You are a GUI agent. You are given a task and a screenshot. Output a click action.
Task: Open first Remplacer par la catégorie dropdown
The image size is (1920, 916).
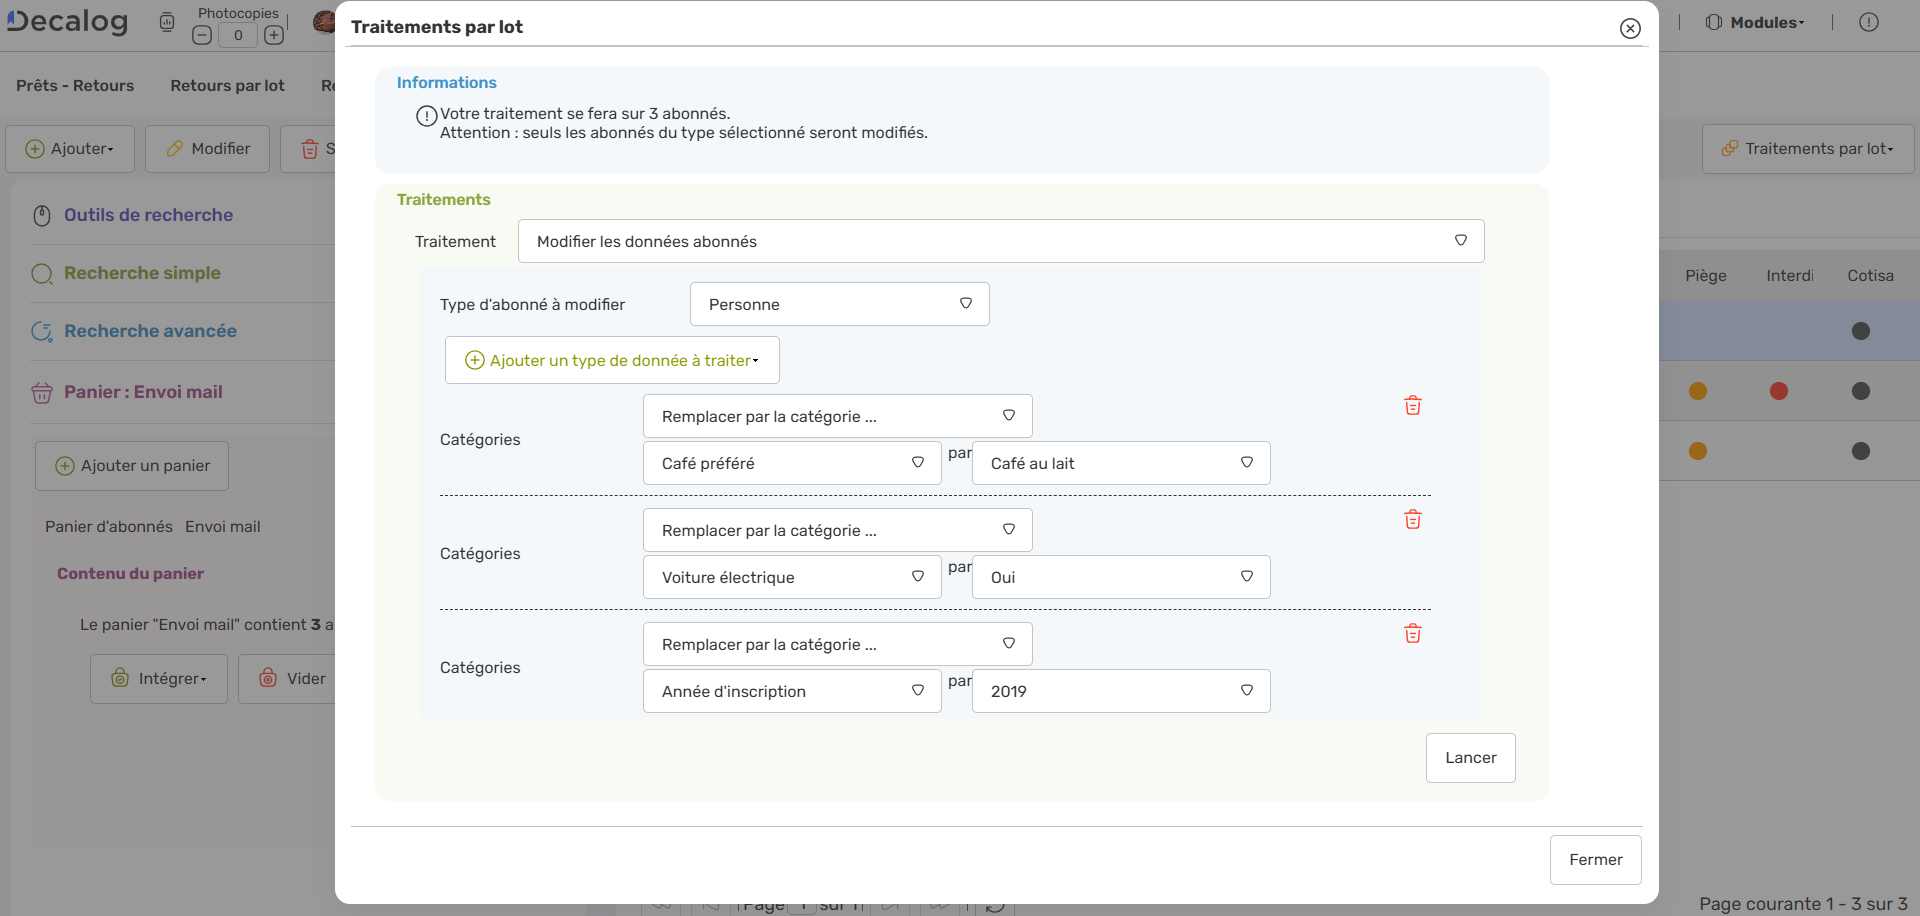point(837,416)
